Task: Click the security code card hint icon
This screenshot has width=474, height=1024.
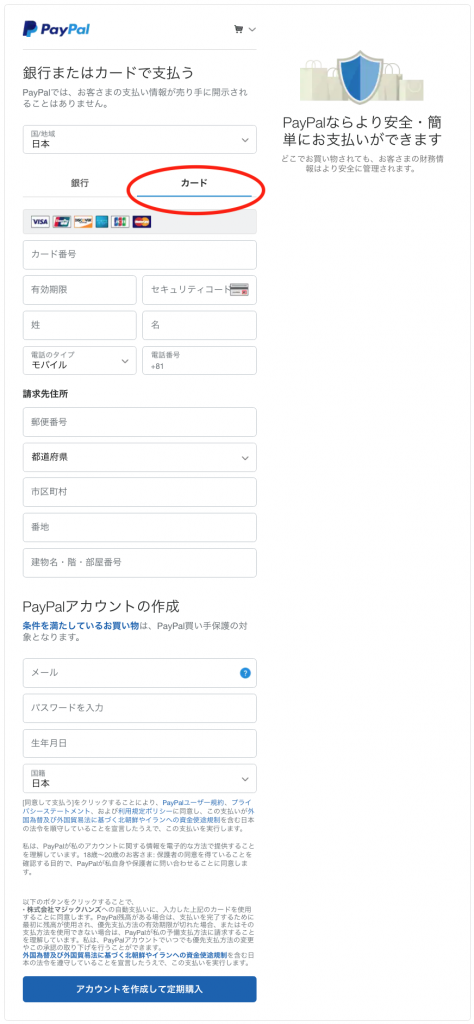Action: 240,289
